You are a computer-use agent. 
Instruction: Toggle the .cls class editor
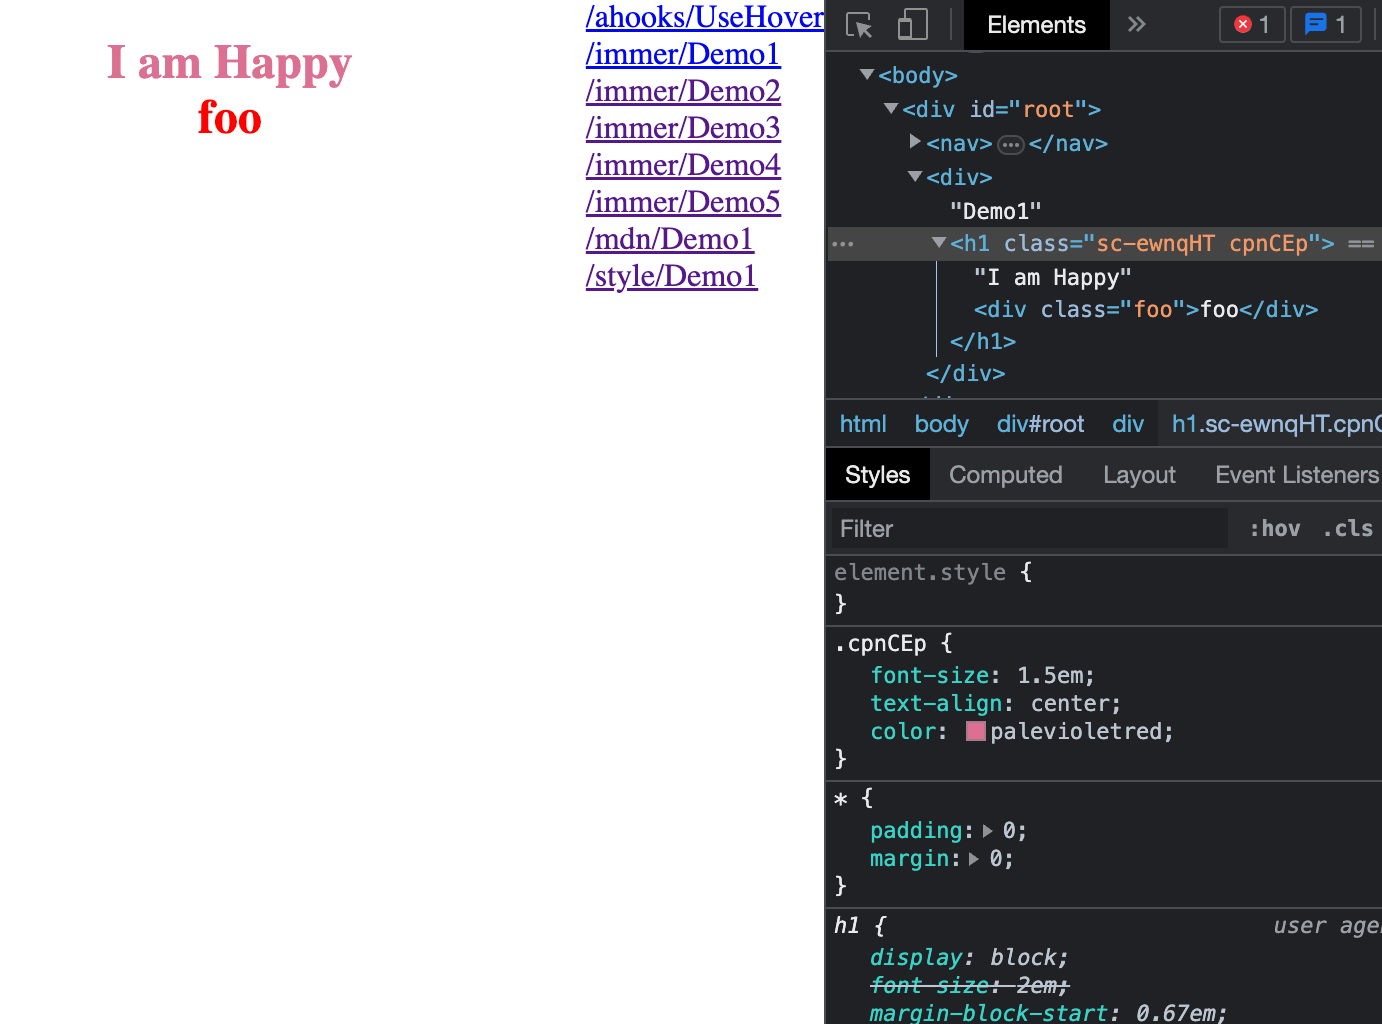coord(1347,529)
